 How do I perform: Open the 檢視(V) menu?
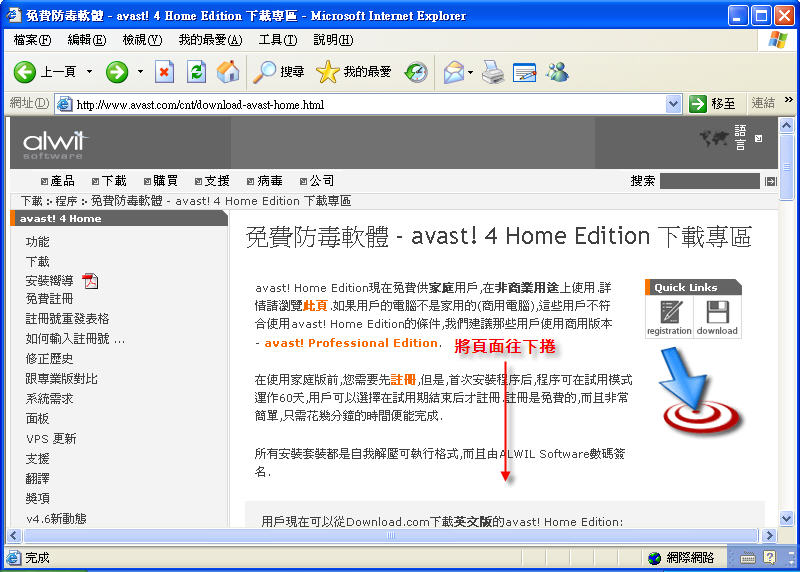(142, 40)
